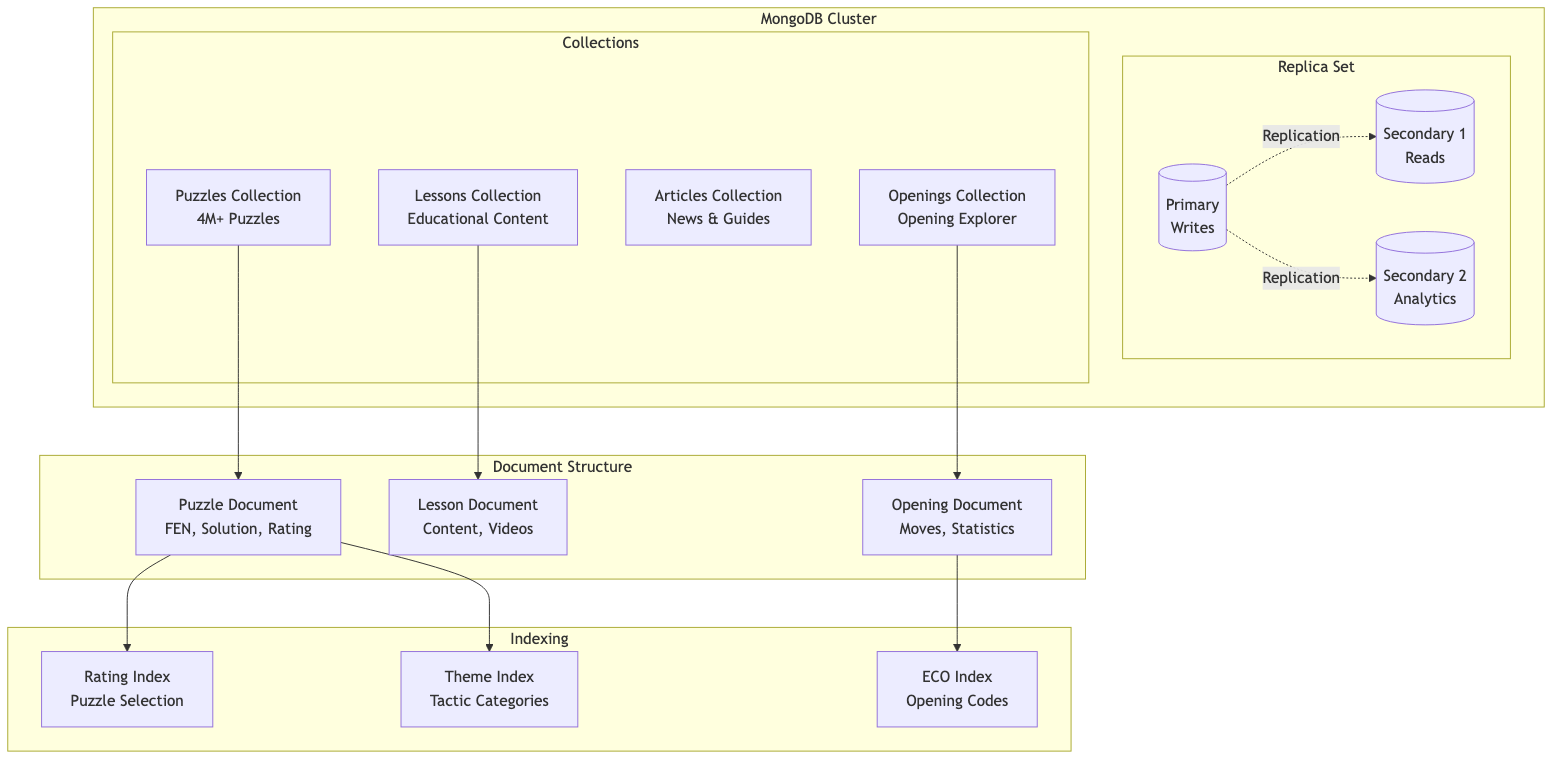Select the Puzzles Collection node
Screen dimensions: 1568x768
coord(238,207)
